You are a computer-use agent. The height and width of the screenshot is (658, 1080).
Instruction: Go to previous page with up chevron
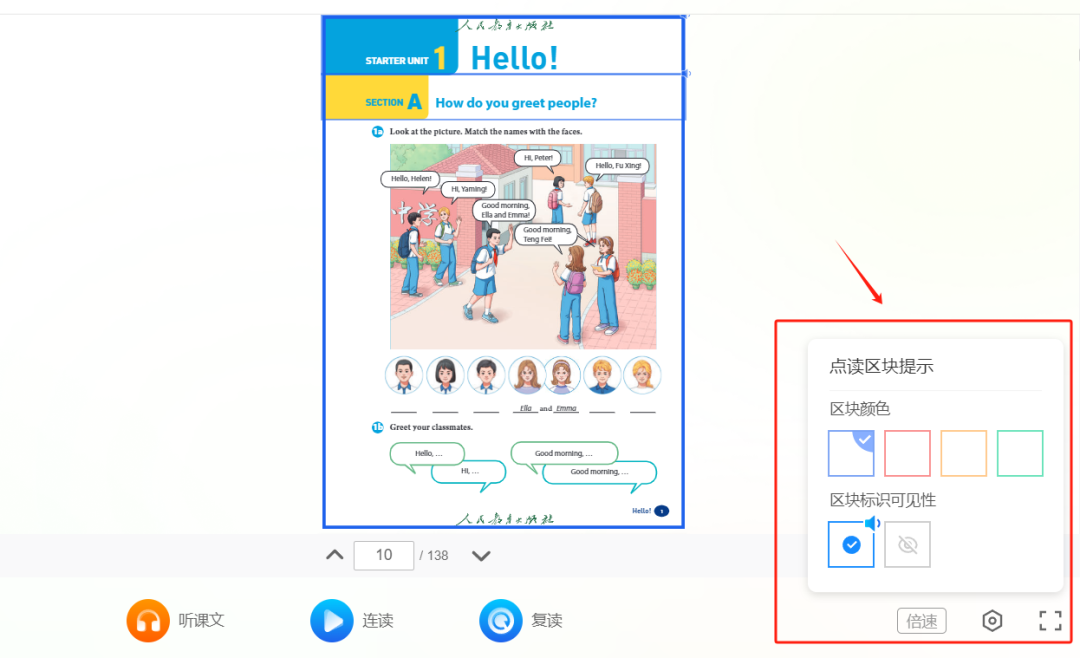coord(335,555)
